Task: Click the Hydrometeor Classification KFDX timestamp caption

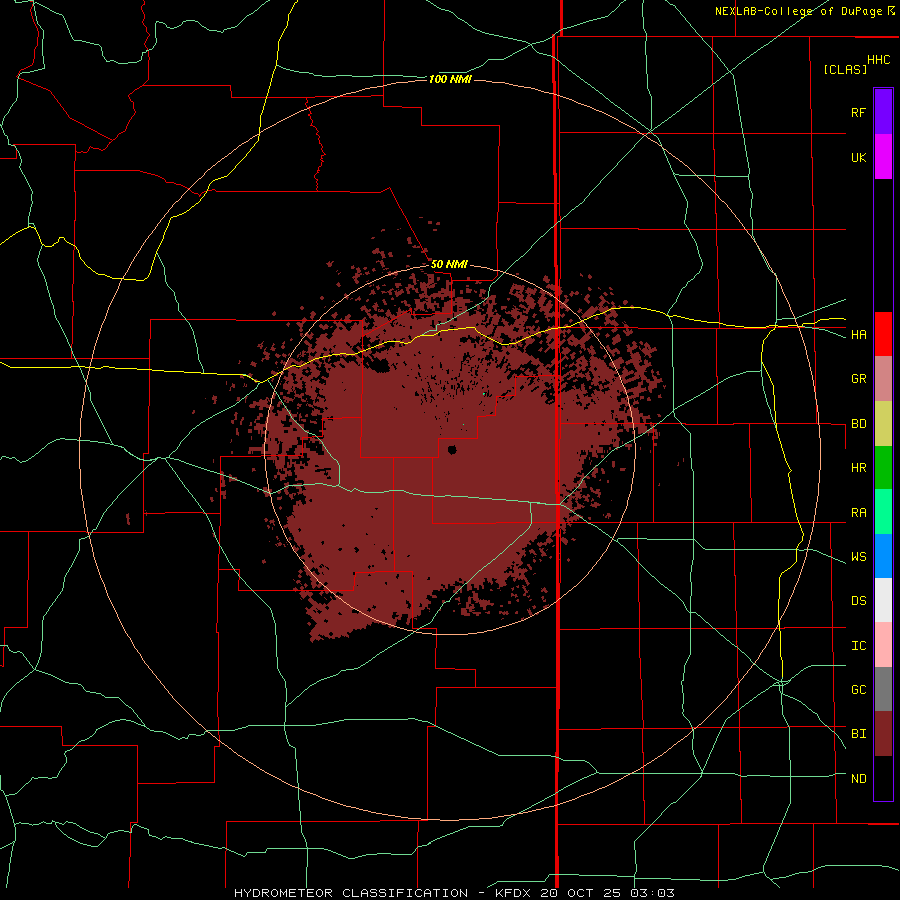Action: tap(454, 893)
